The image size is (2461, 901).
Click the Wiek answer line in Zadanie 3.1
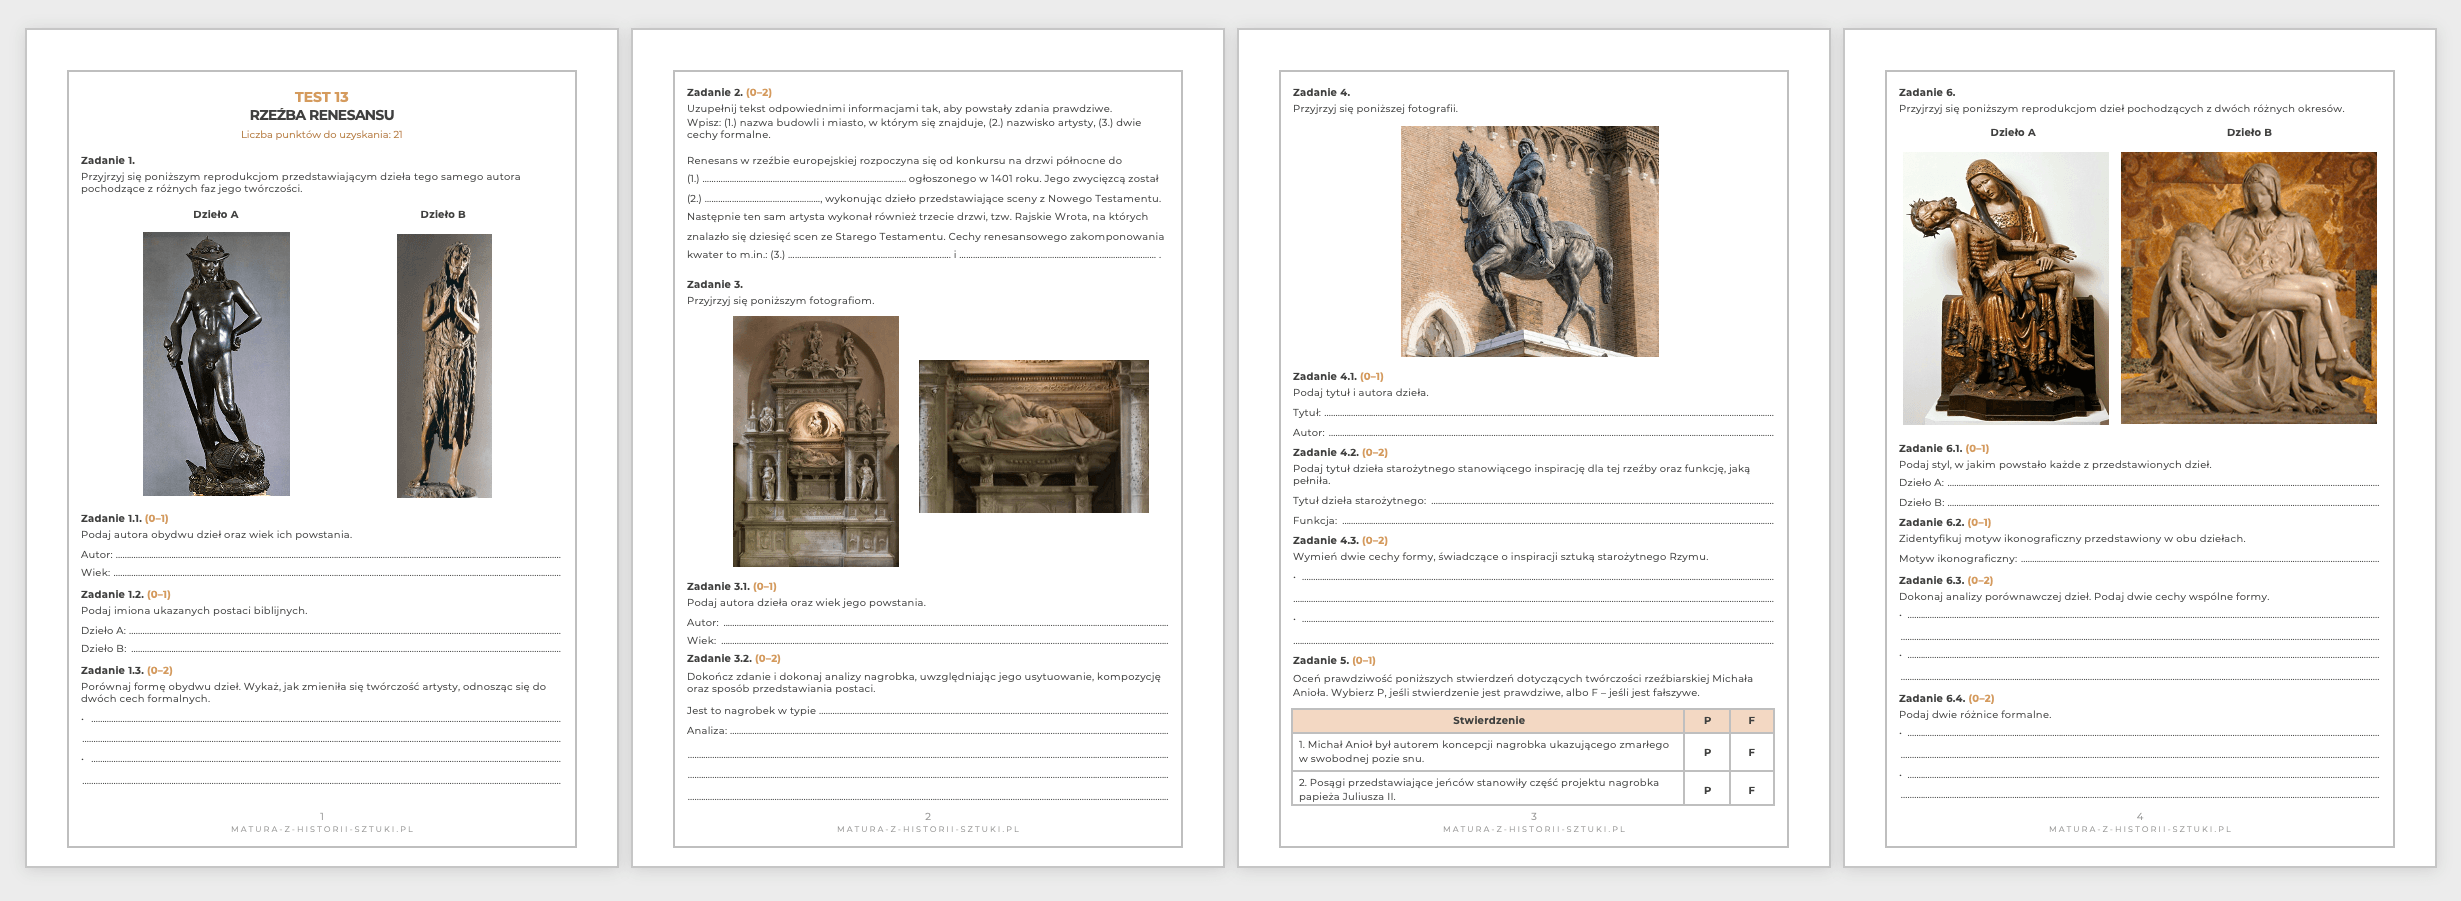pos(944,641)
